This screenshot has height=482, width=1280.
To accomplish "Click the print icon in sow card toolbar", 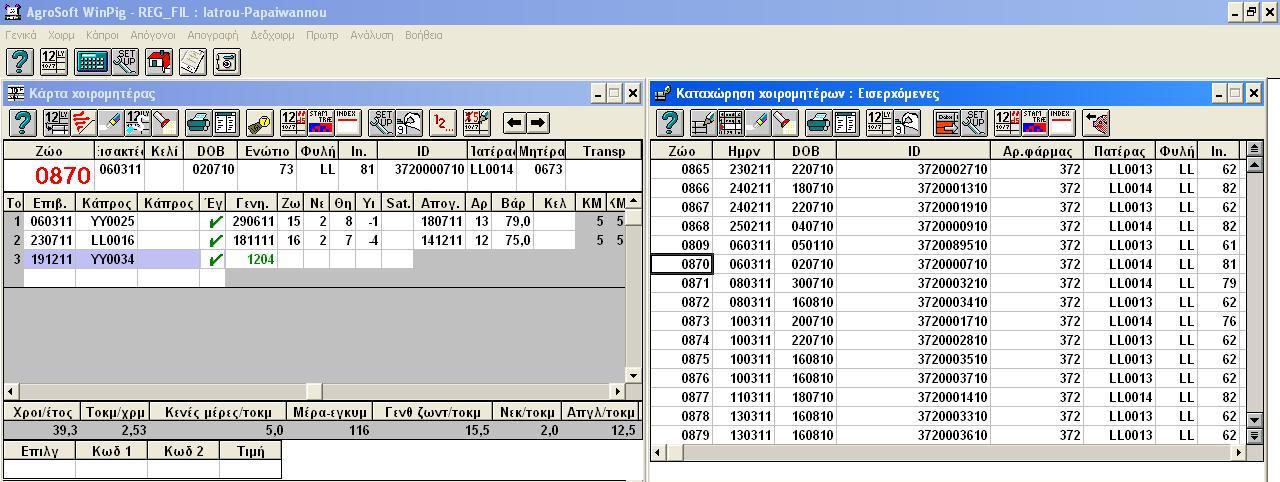I will 198,123.
